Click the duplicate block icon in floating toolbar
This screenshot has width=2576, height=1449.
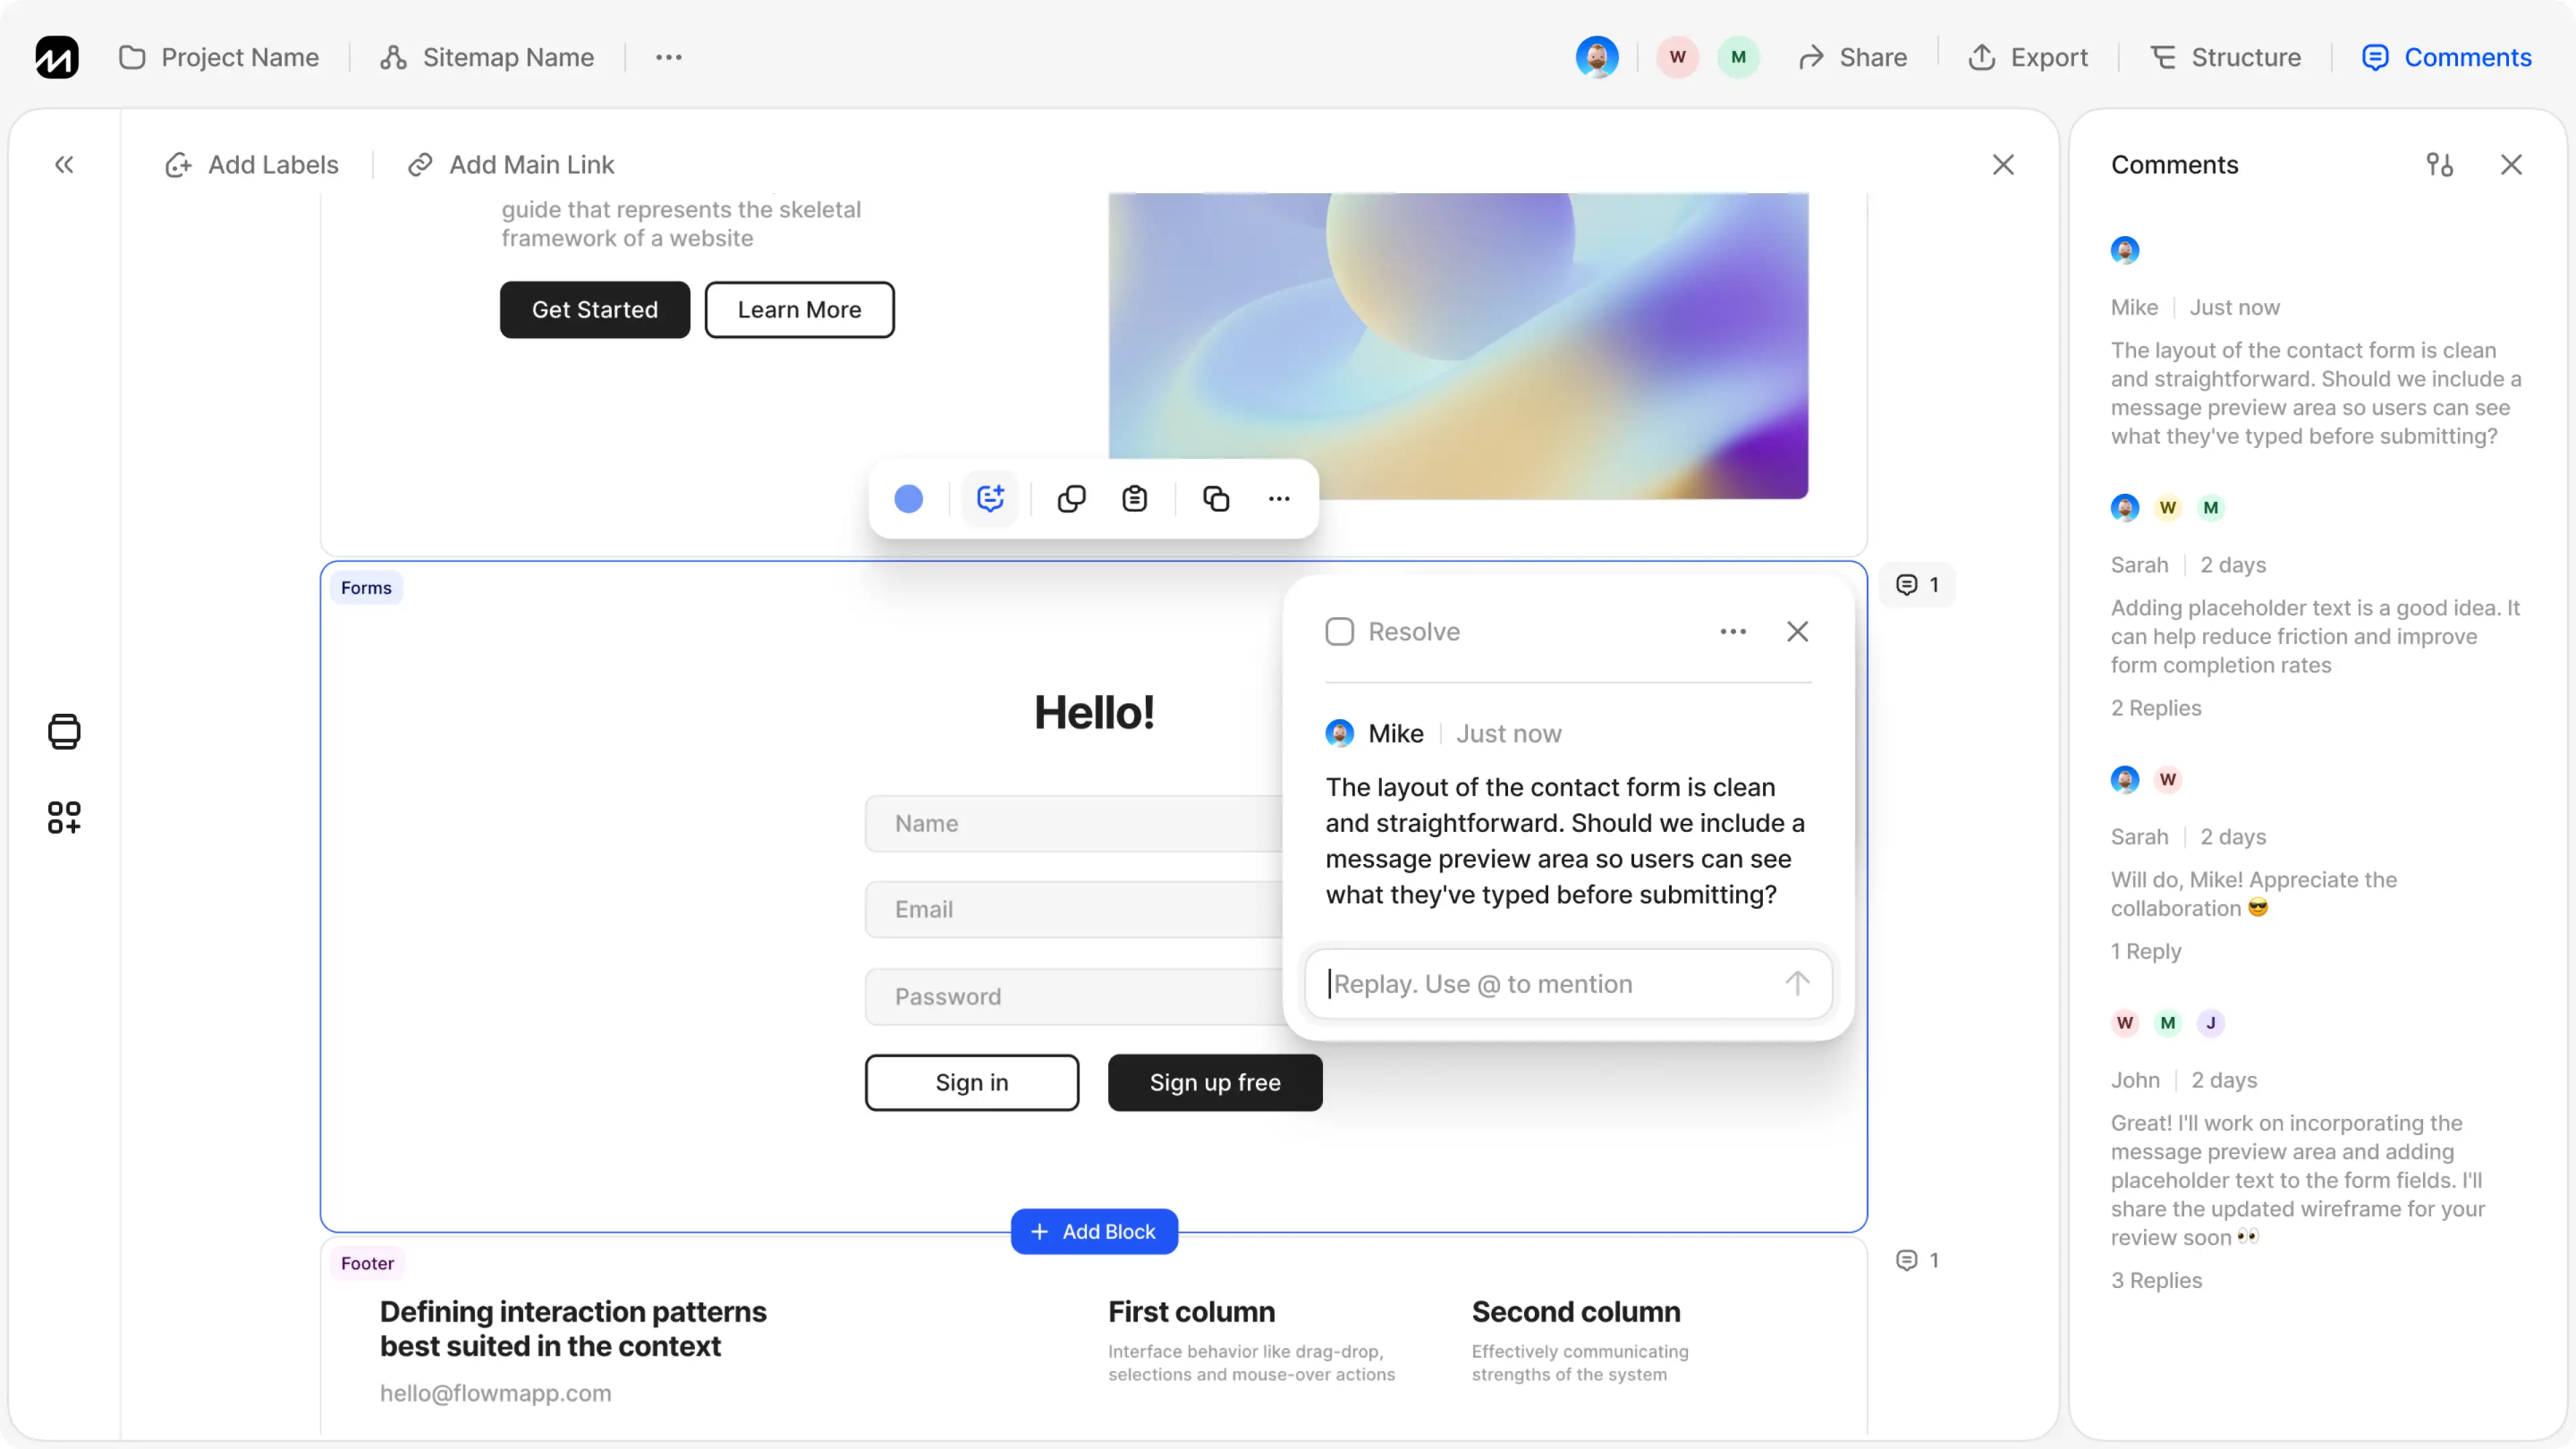click(1215, 498)
